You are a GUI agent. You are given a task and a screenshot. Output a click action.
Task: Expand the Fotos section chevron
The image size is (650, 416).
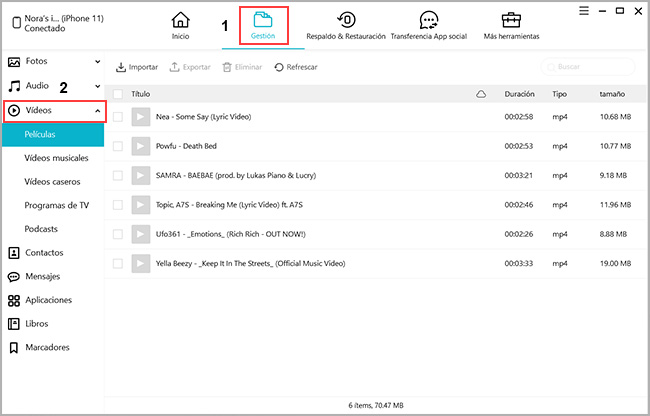[x=97, y=62]
